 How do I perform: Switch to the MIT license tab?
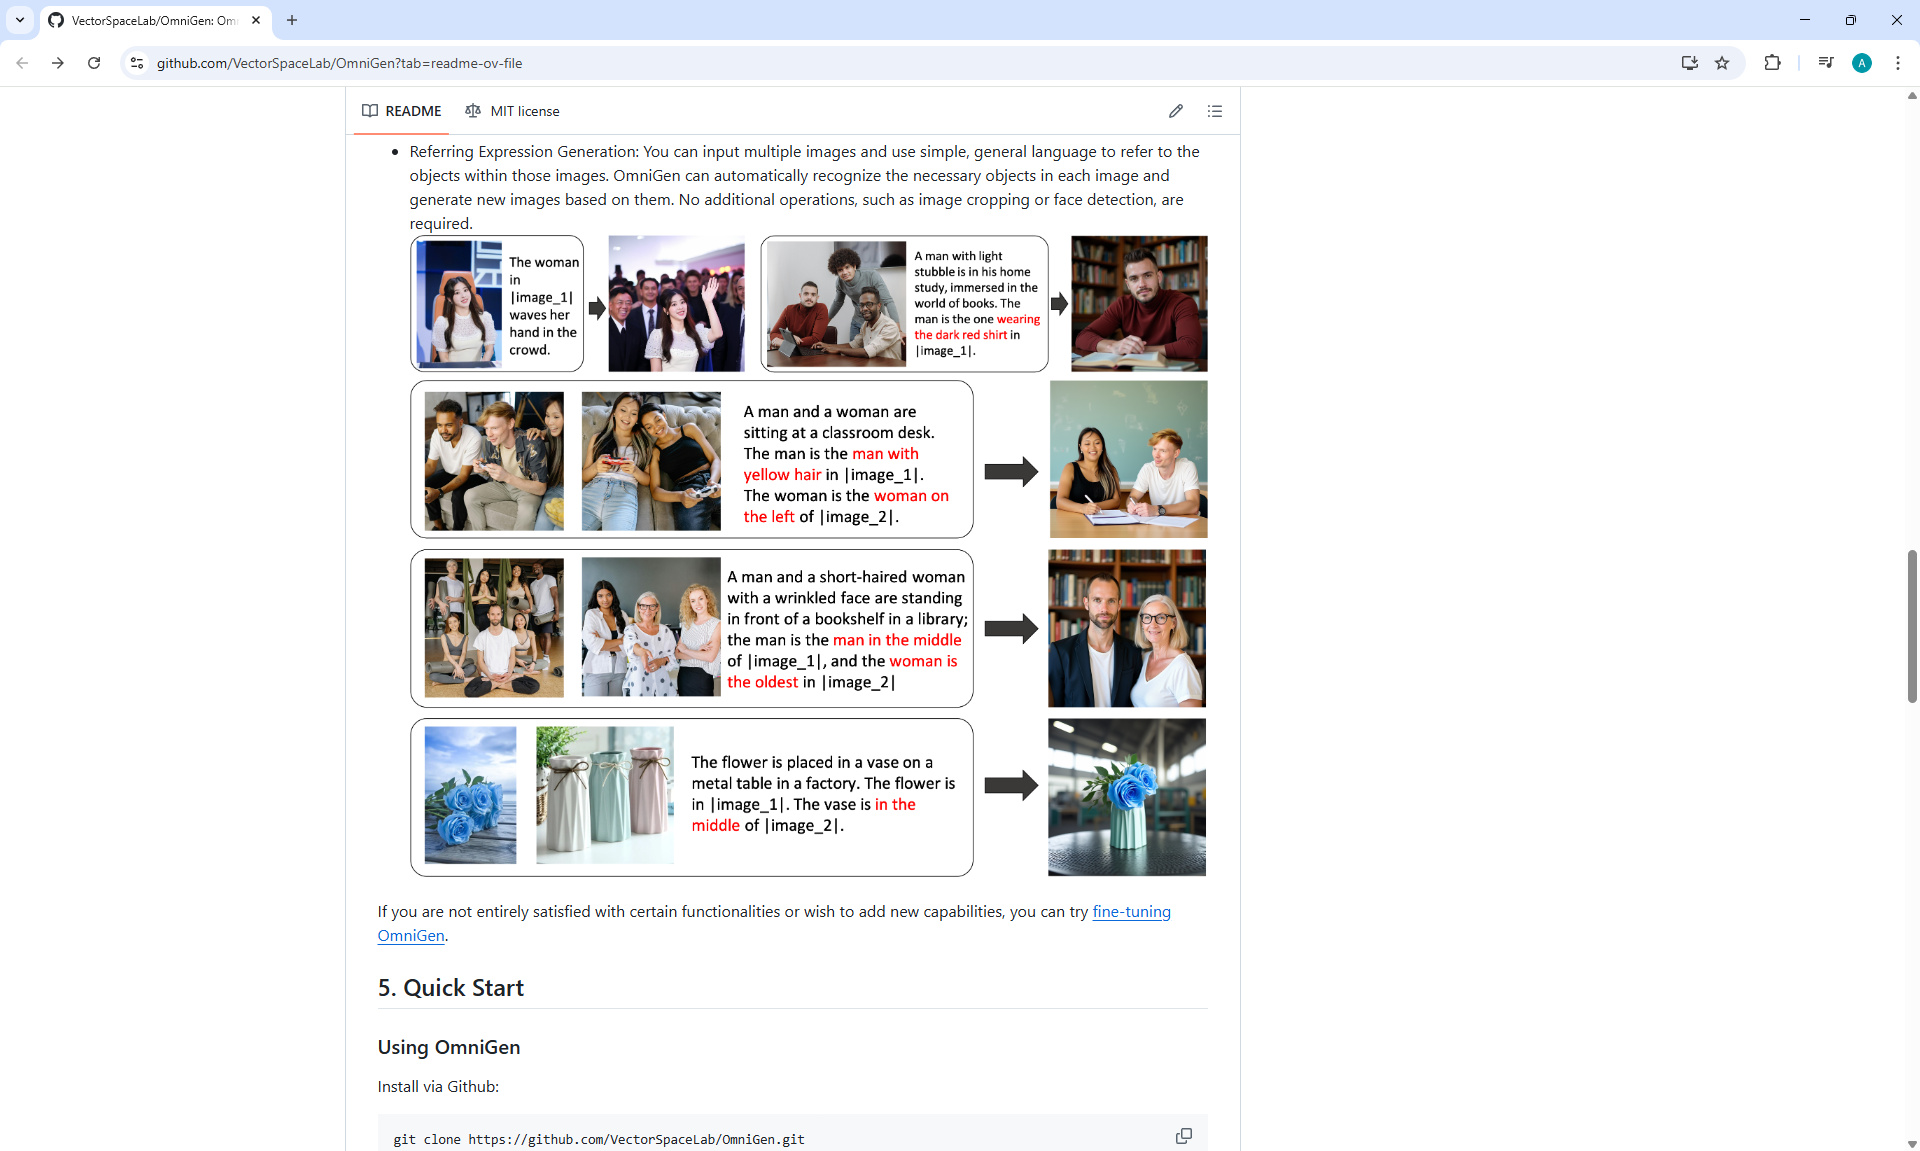[512, 111]
